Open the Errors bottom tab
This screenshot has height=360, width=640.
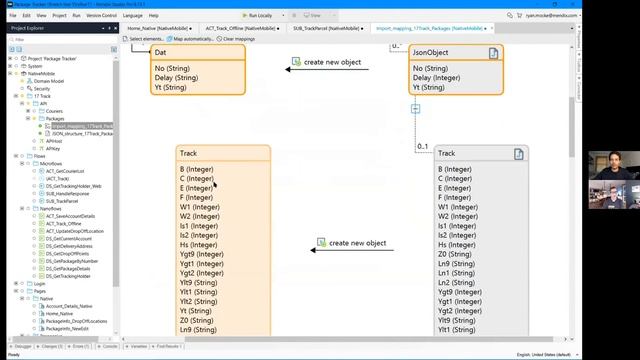pos(79,346)
